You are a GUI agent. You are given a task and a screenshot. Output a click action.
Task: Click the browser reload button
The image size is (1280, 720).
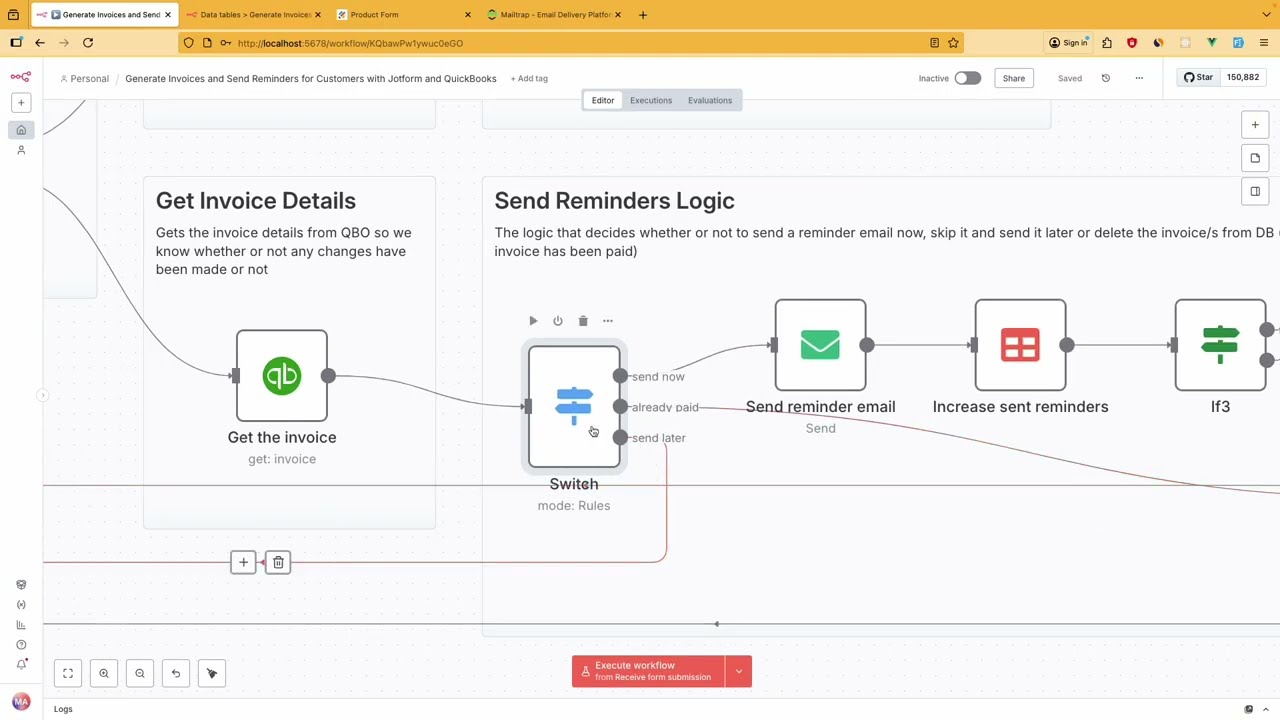point(88,43)
